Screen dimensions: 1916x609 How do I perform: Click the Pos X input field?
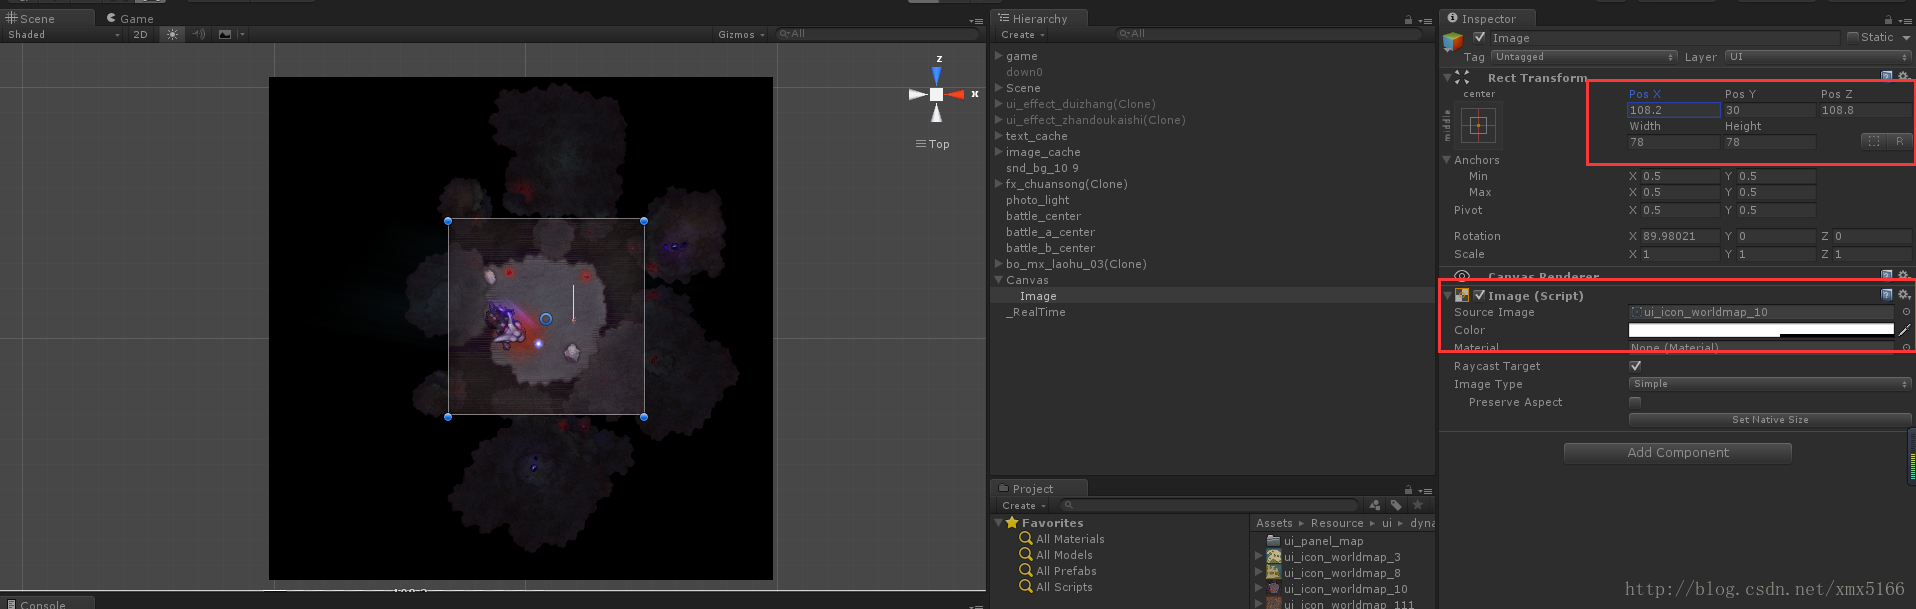pyautogui.click(x=1673, y=110)
